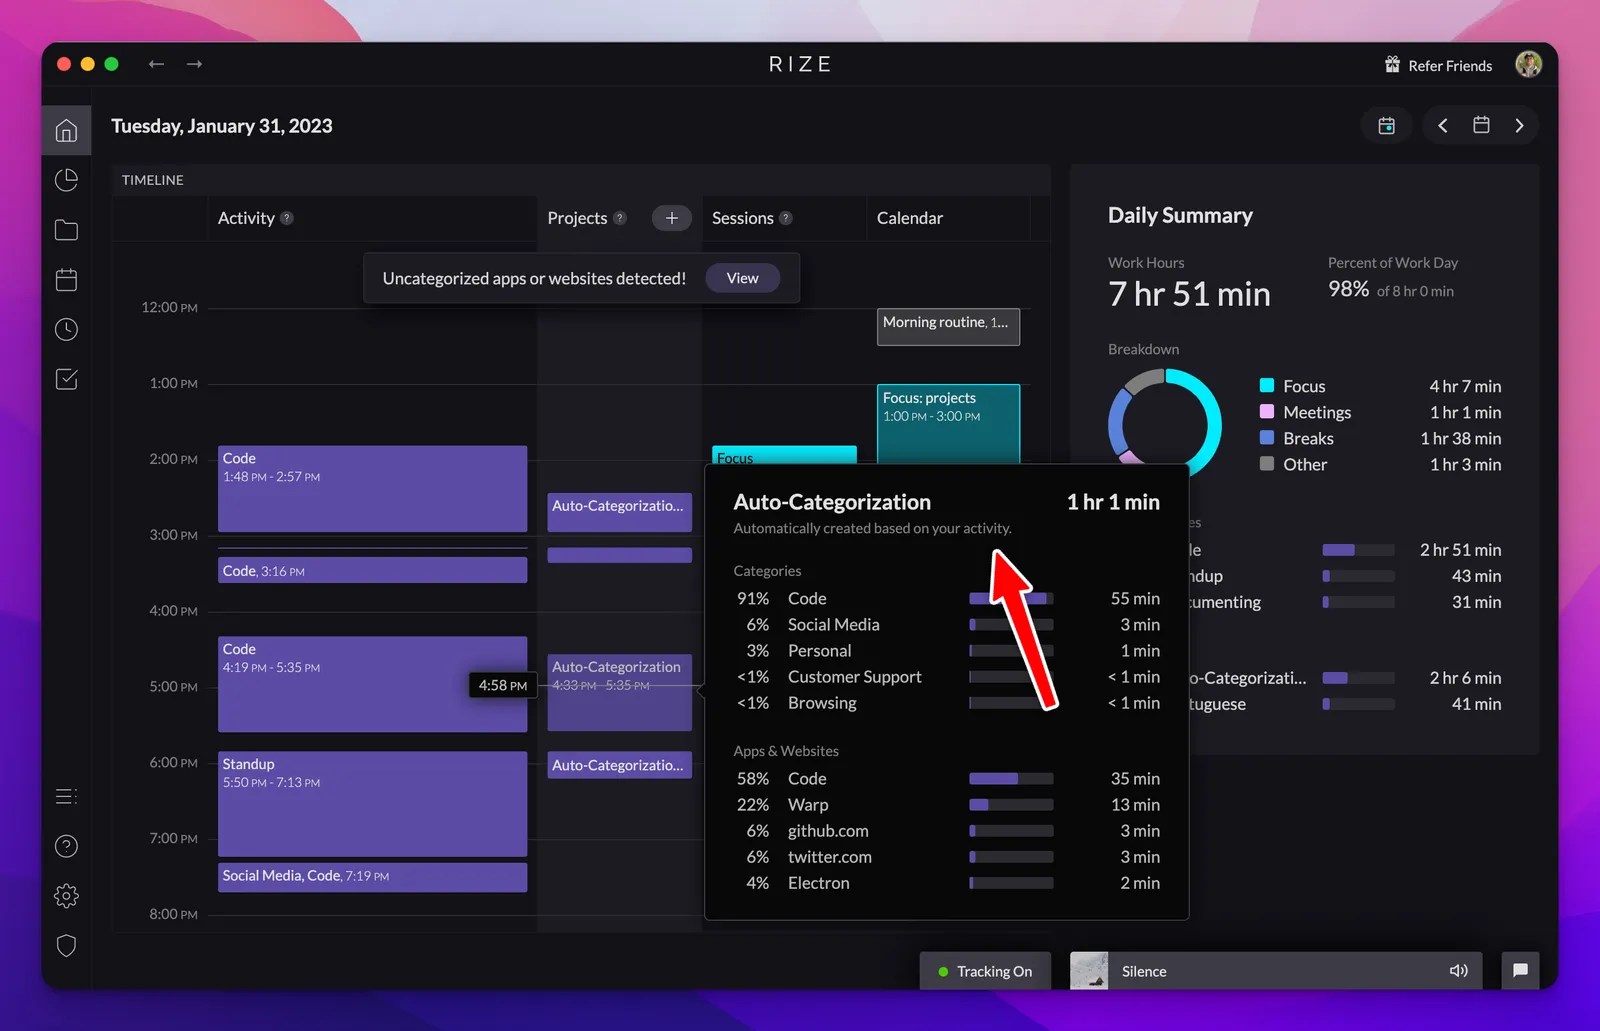The height and width of the screenshot is (1031, 1600).
Task: Select the Standup activity block on timeline
Action: pos(372,804)
